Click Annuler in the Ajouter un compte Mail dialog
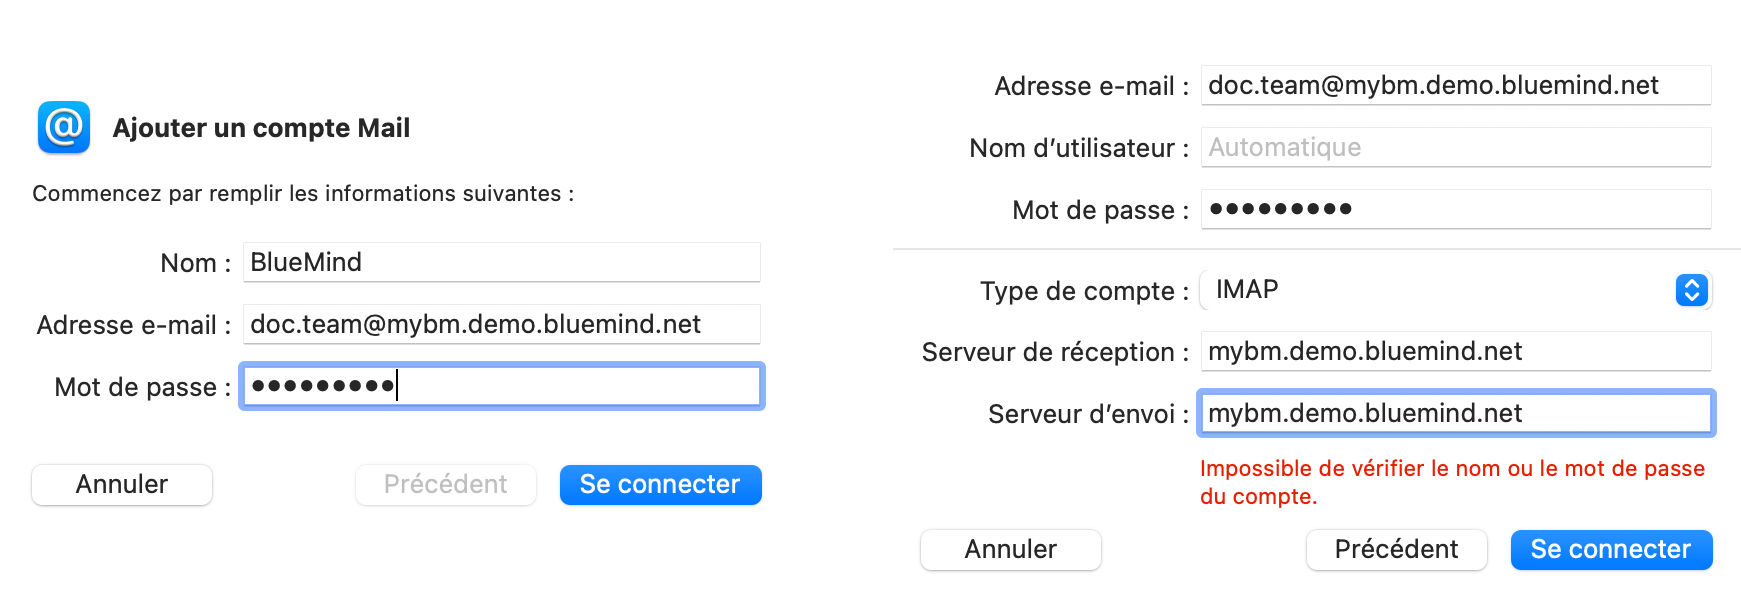The width and height of the screenshot is (1741, 600). (122, 485)
